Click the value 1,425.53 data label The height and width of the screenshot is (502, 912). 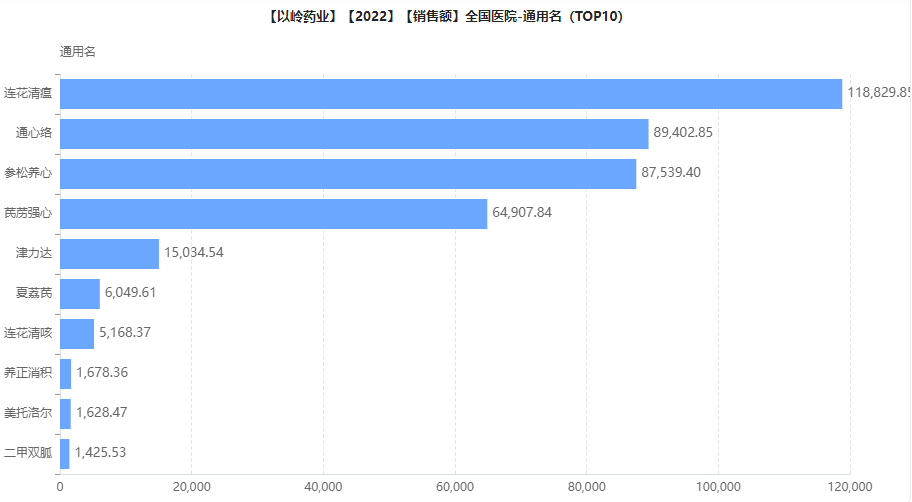pos(100,453)
